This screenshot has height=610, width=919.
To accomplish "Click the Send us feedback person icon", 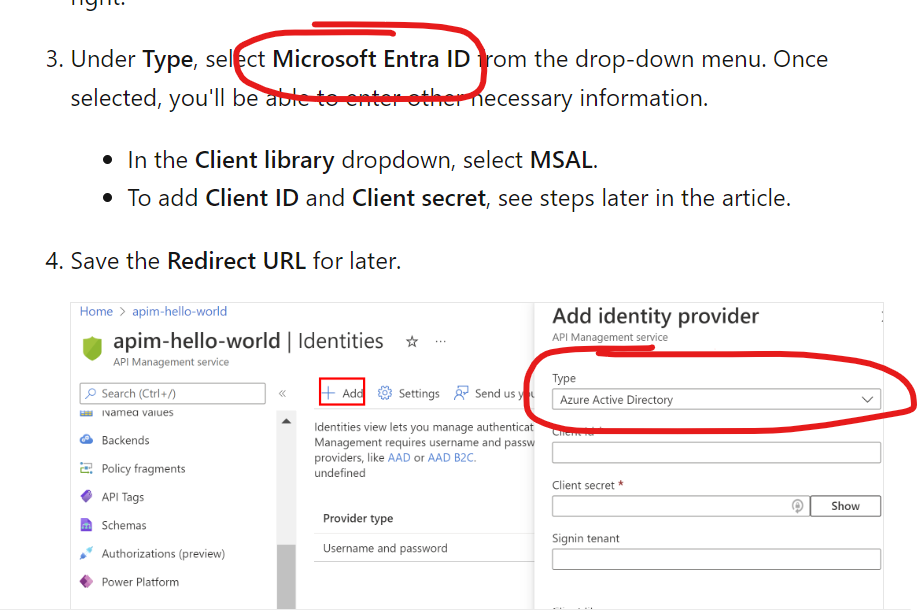I will (461, 393).
